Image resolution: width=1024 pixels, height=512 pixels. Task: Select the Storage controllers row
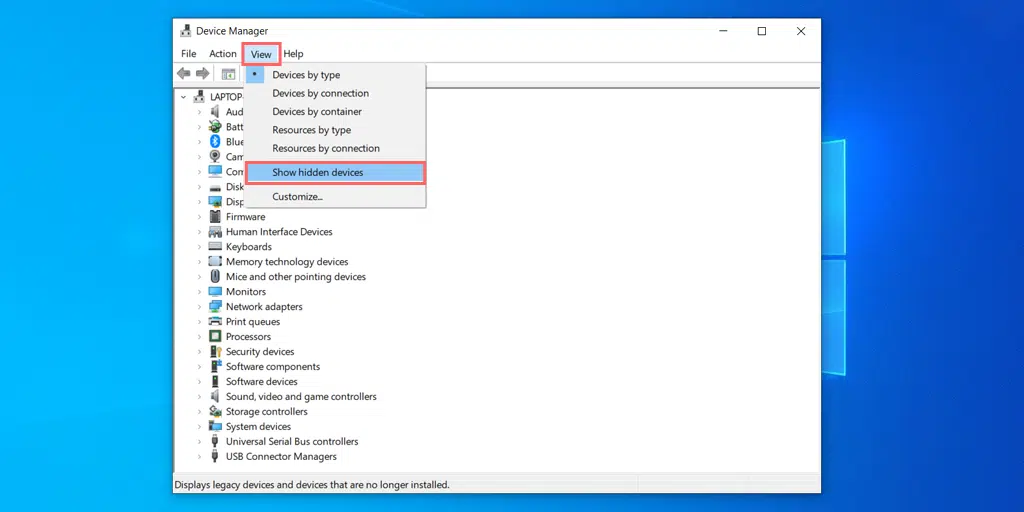point(266,411)
